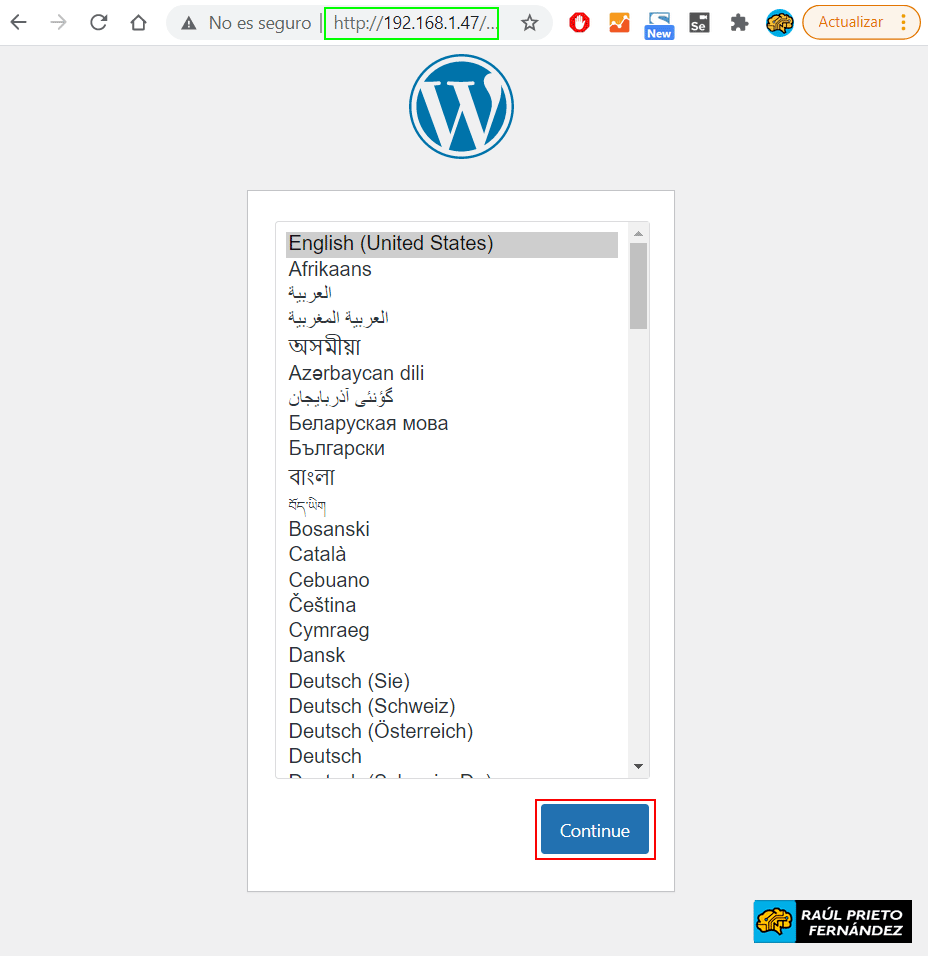Click the browser profile avatar icon
This screenshot has height=956, width=928.
point(779,22)
